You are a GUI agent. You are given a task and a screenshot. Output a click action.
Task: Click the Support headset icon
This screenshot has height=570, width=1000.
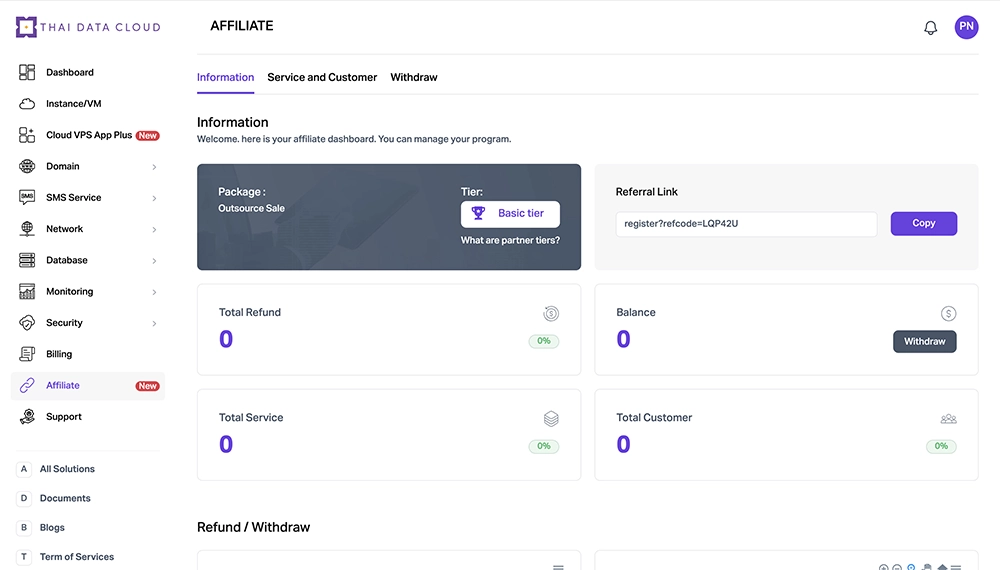pyautogui.click(x=27, y=416)
